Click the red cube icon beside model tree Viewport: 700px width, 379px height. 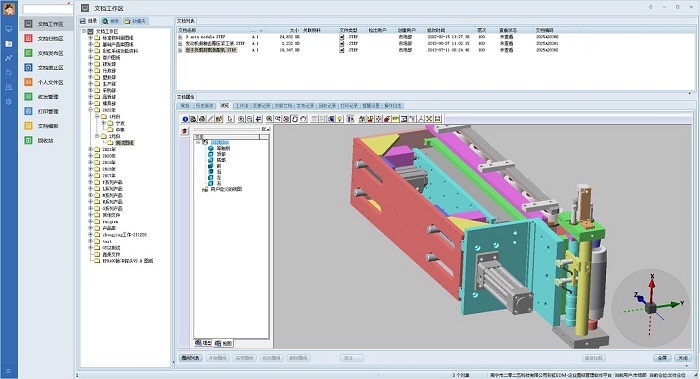click(185, 131)
